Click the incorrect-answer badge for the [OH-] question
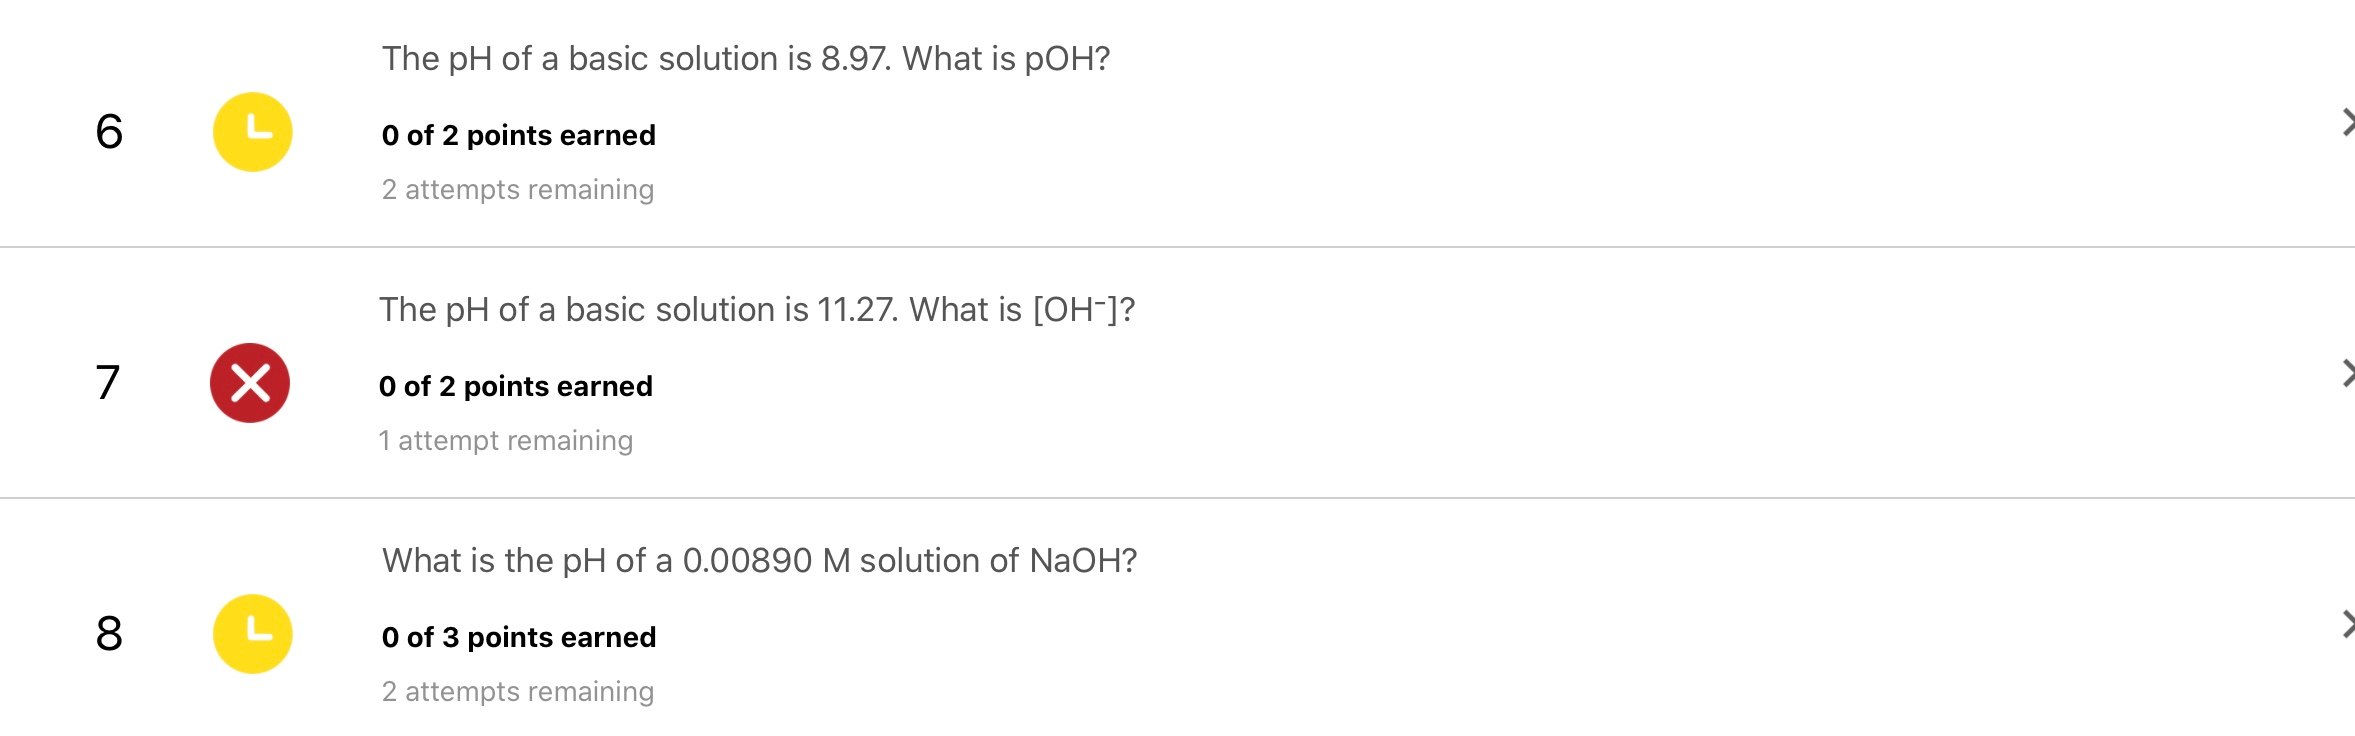2355x736 pixels. 251,380
